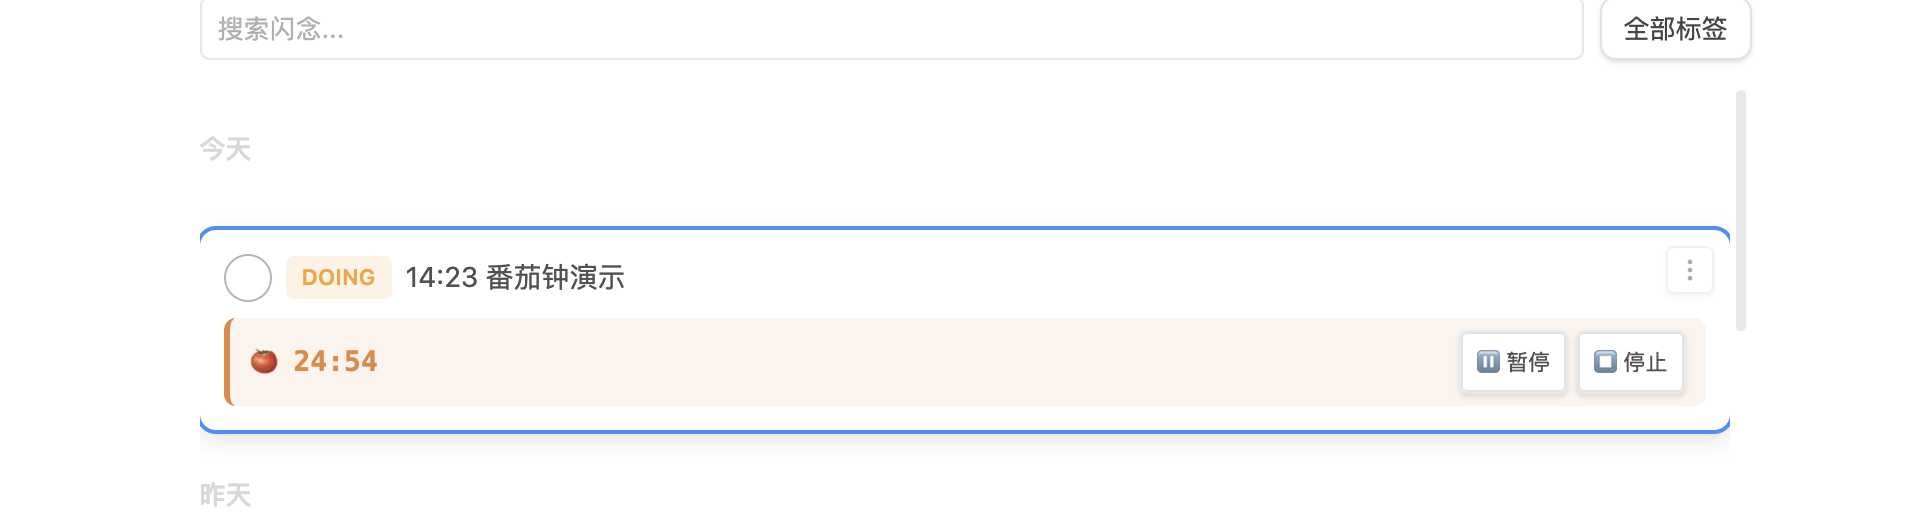Click the 24:54 countdown timer

point(335,361)
